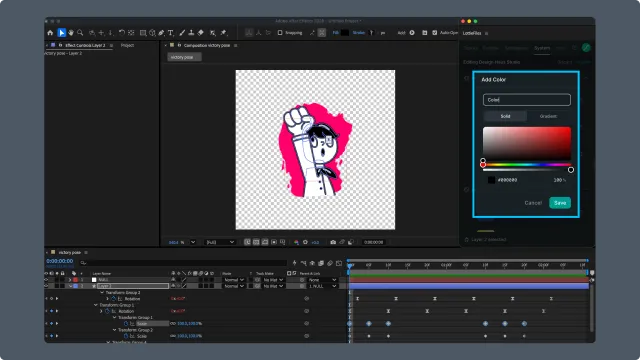Open the Track Matte dropdown for Layer 2
Viewport: 640px width, 360px height.
[x=273, y=286]
